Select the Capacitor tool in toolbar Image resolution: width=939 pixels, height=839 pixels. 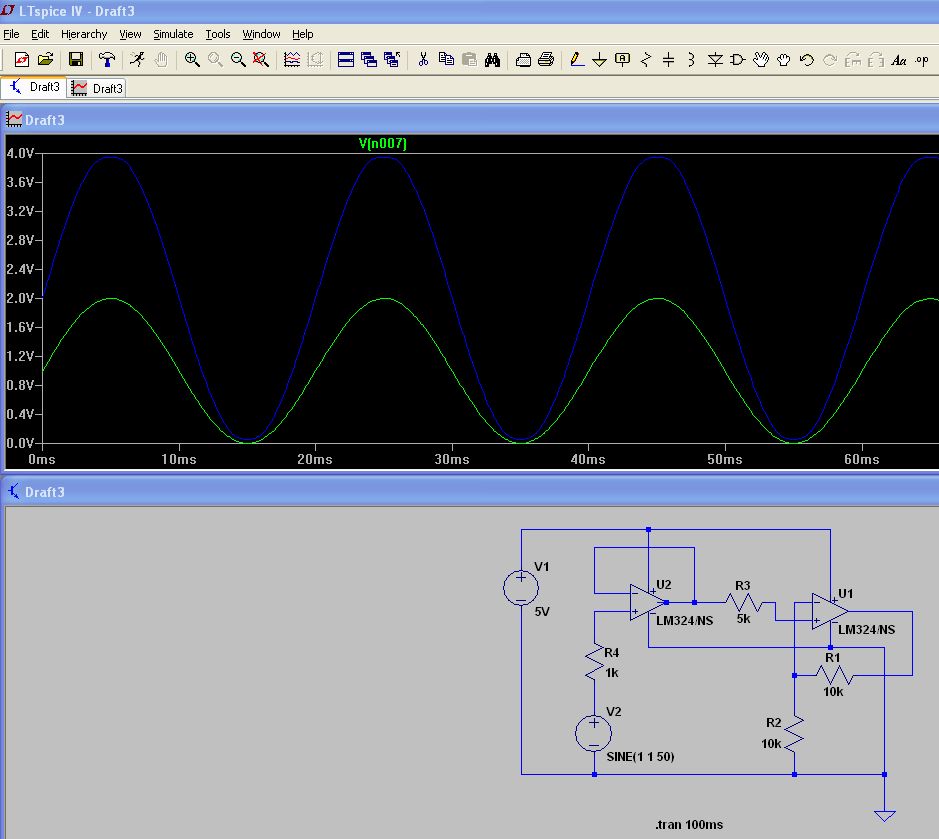pos(668,60)
